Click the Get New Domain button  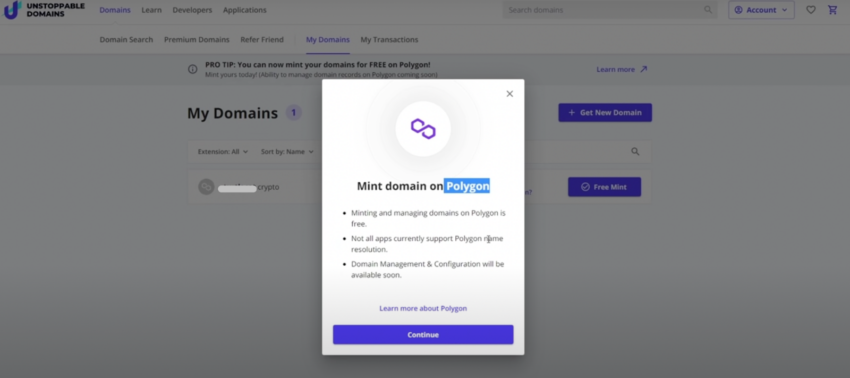605,112
